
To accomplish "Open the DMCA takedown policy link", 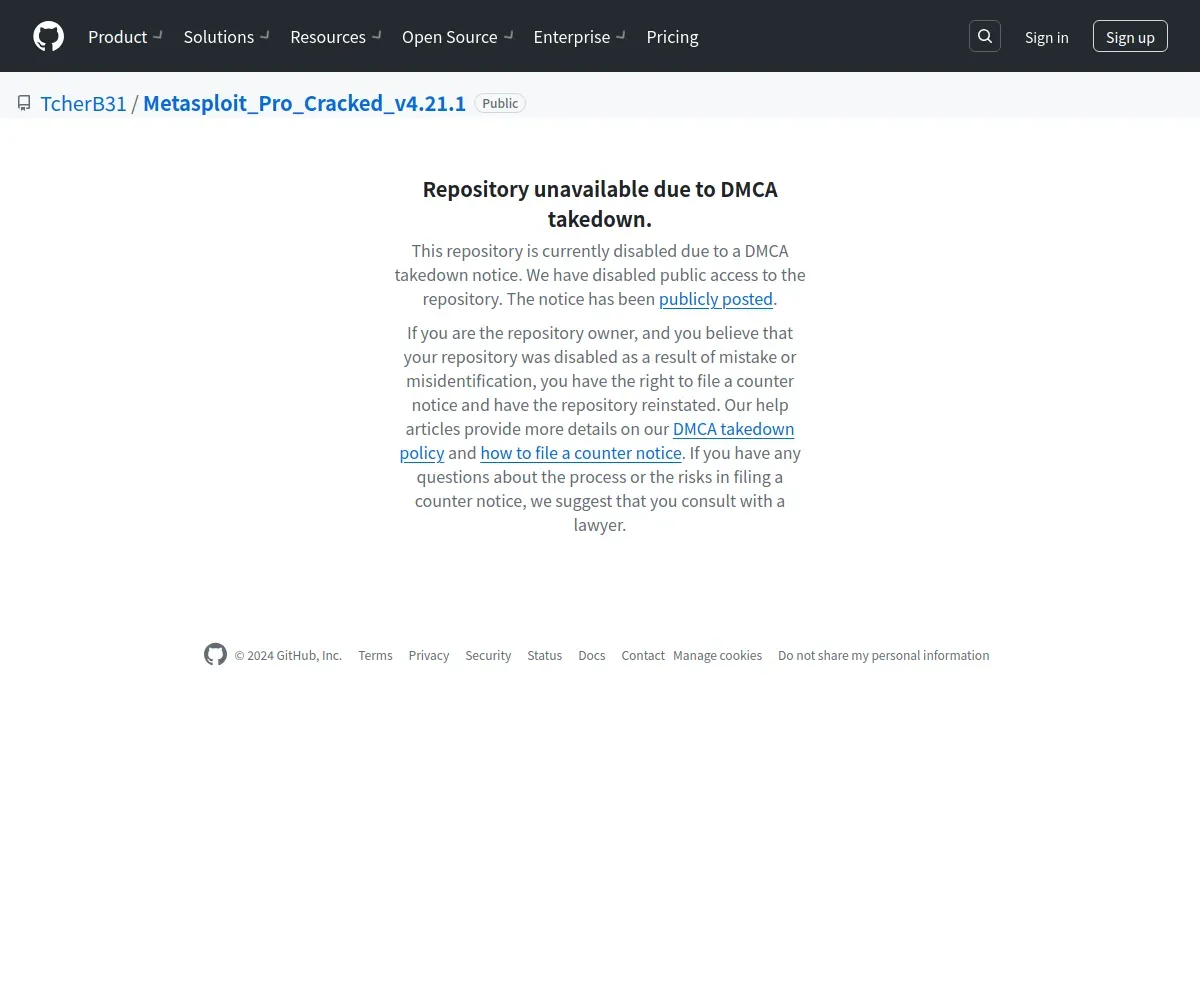I will (597, 441).
